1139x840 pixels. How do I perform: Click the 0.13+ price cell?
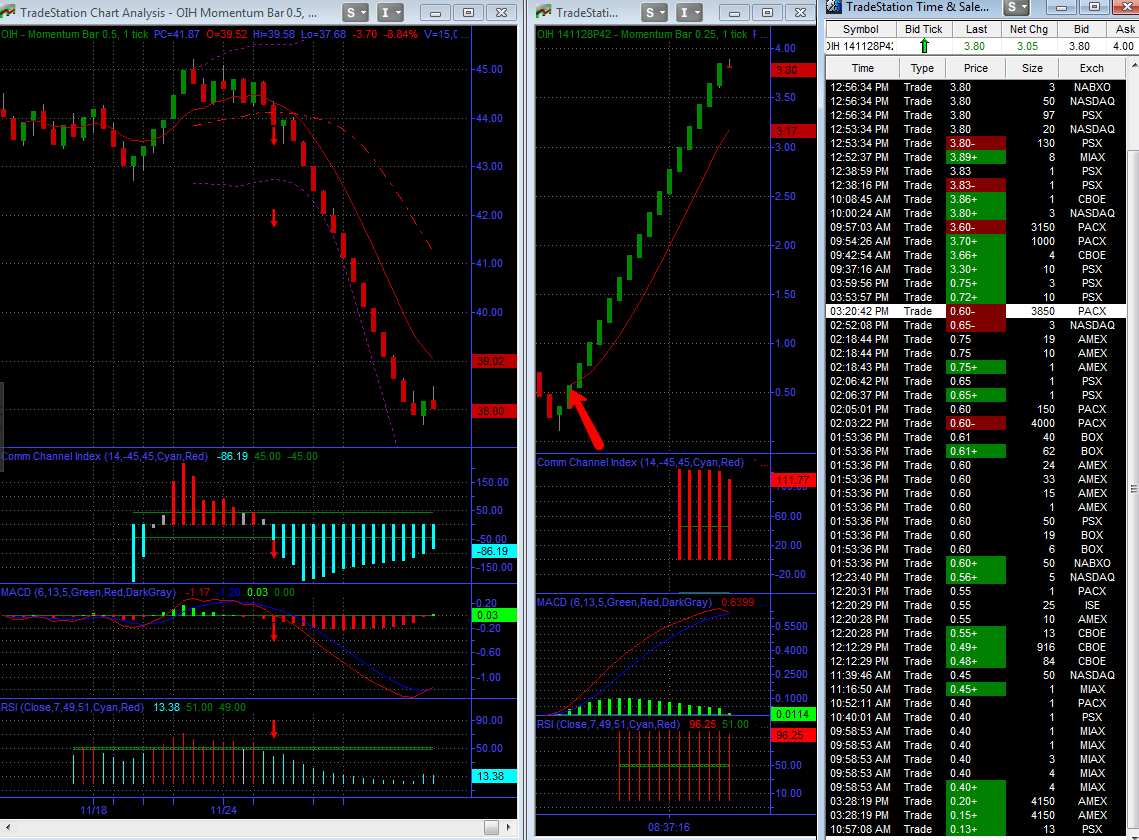coord(976,829)
